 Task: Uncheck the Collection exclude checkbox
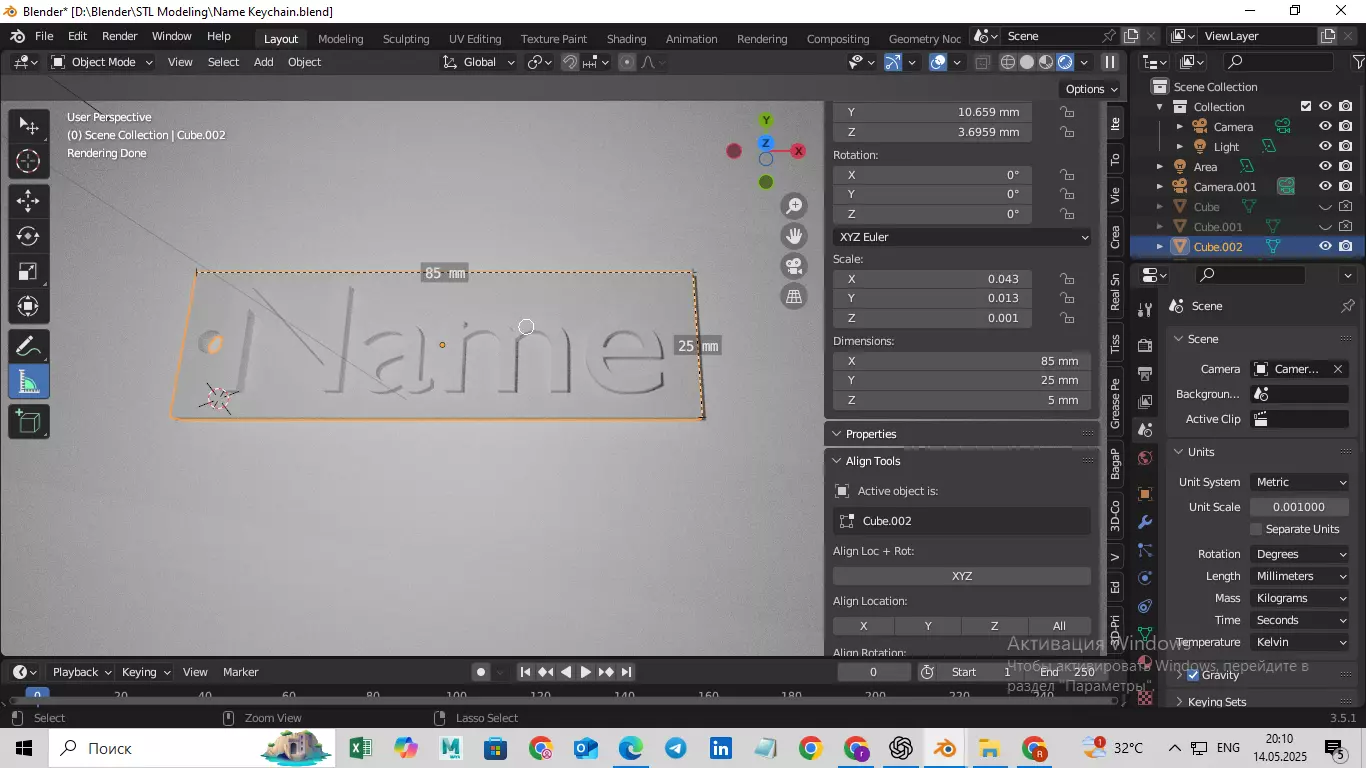tap(1305, 106)
